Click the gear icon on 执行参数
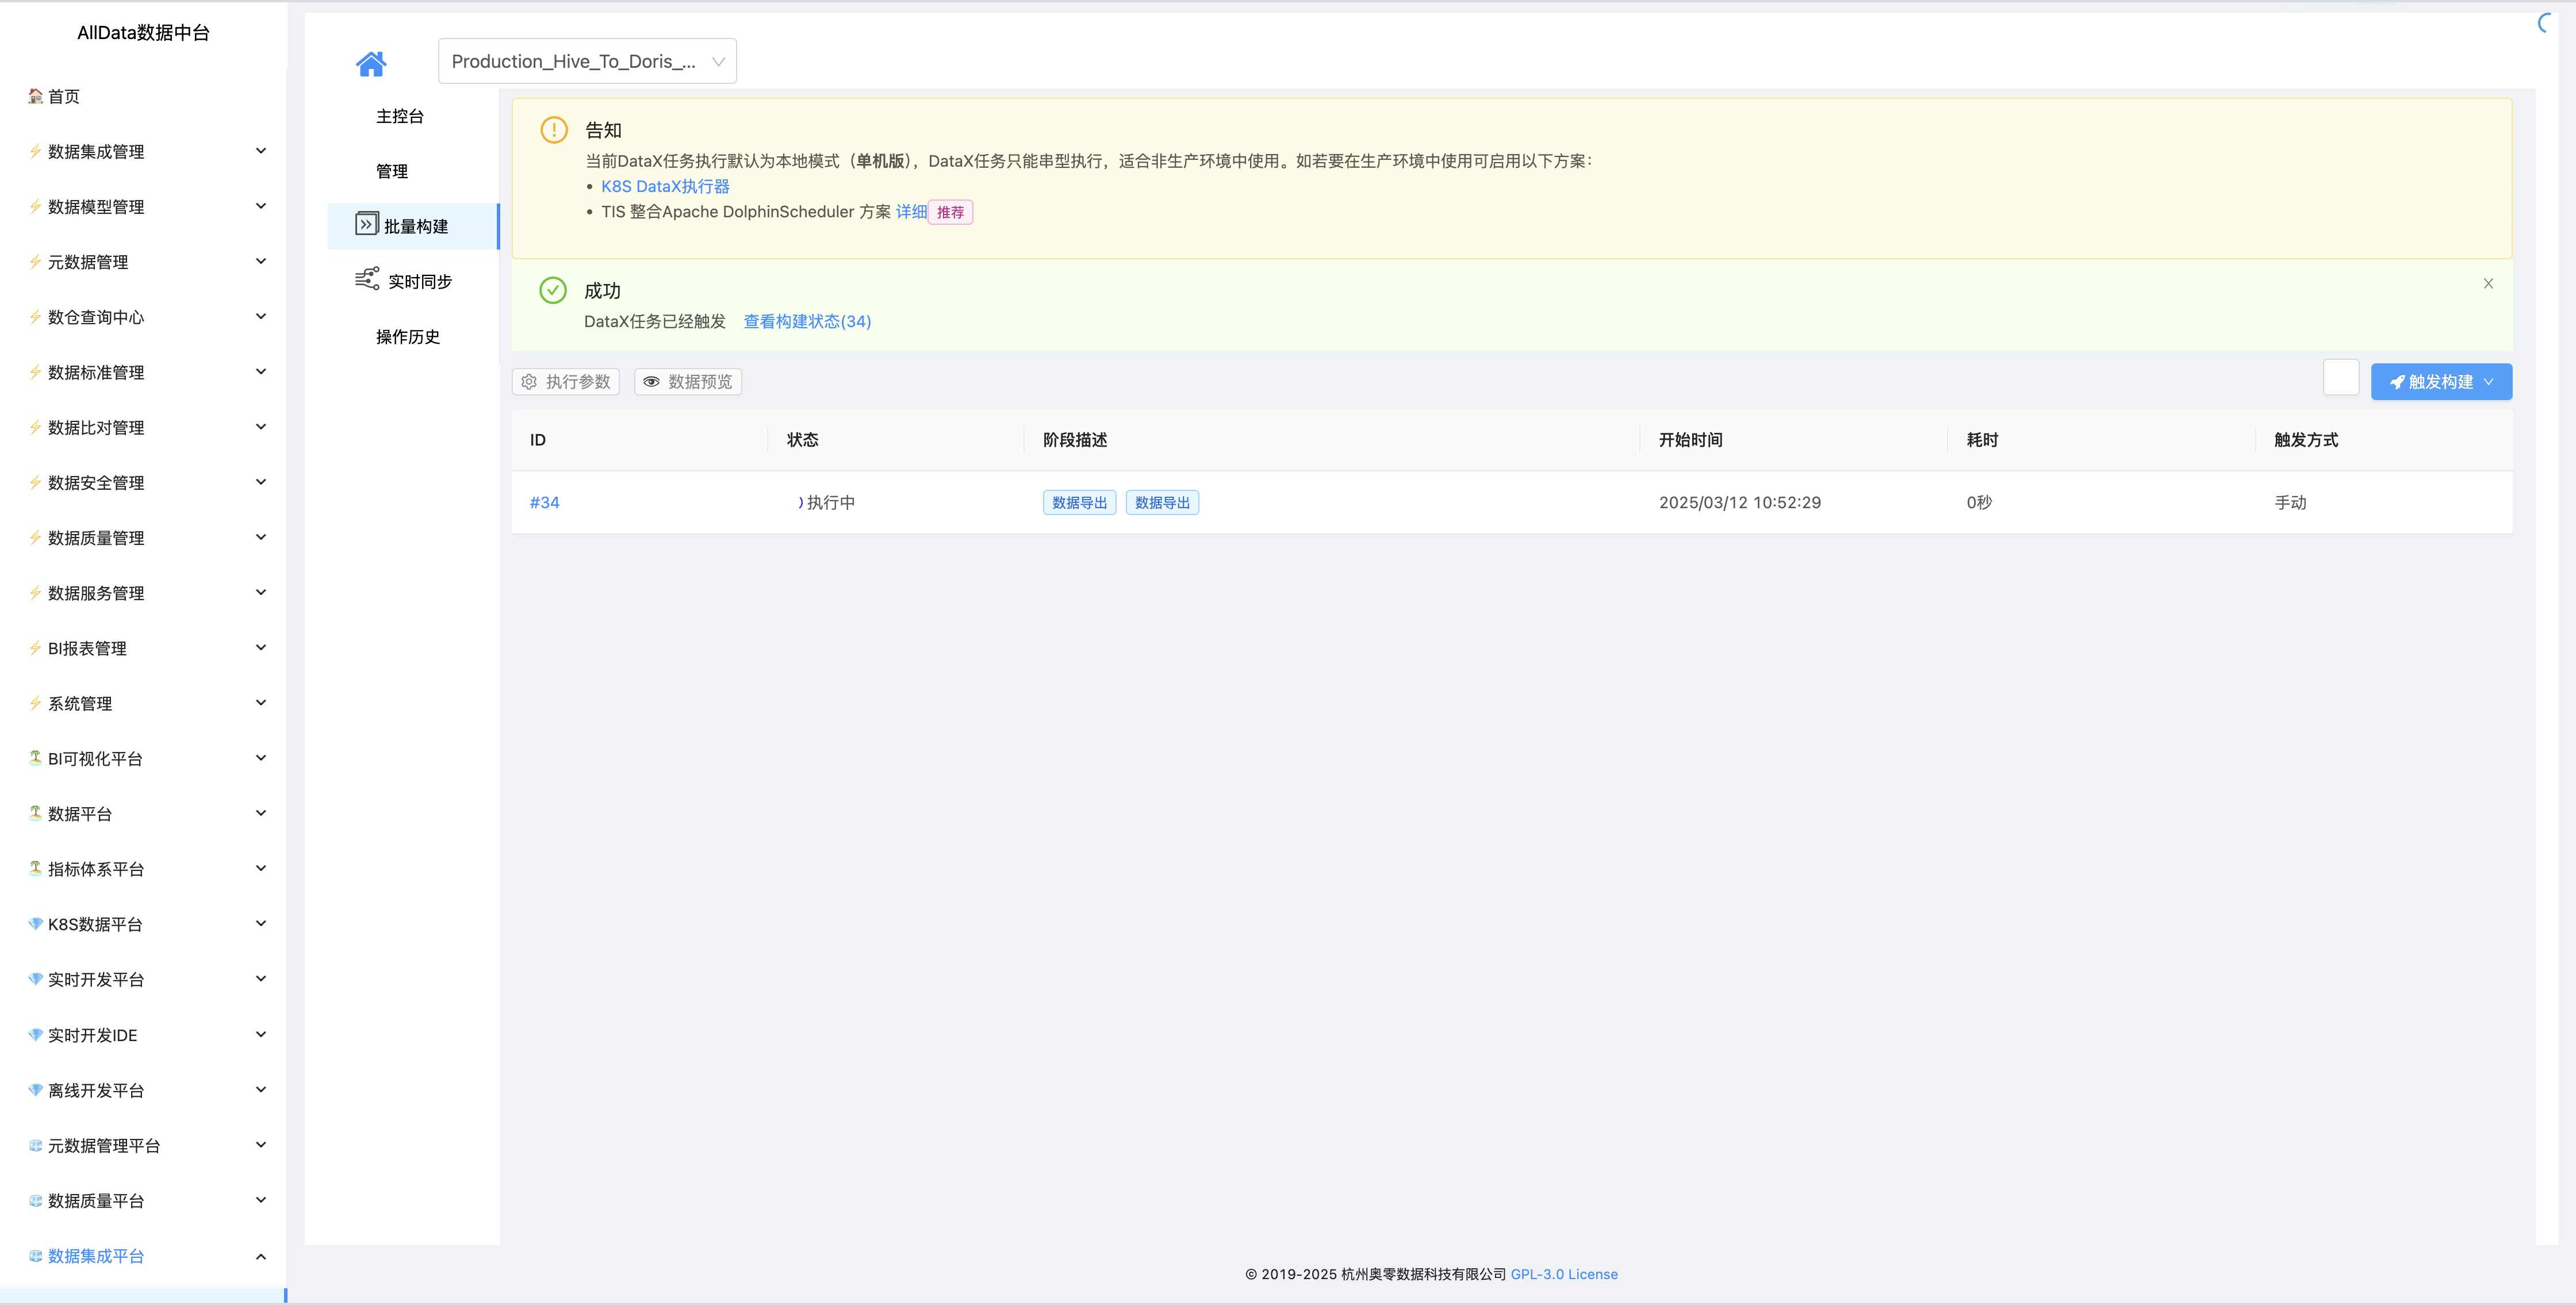The width and height of the screenshot is (2576, 1305). click(x=529, y=382)
